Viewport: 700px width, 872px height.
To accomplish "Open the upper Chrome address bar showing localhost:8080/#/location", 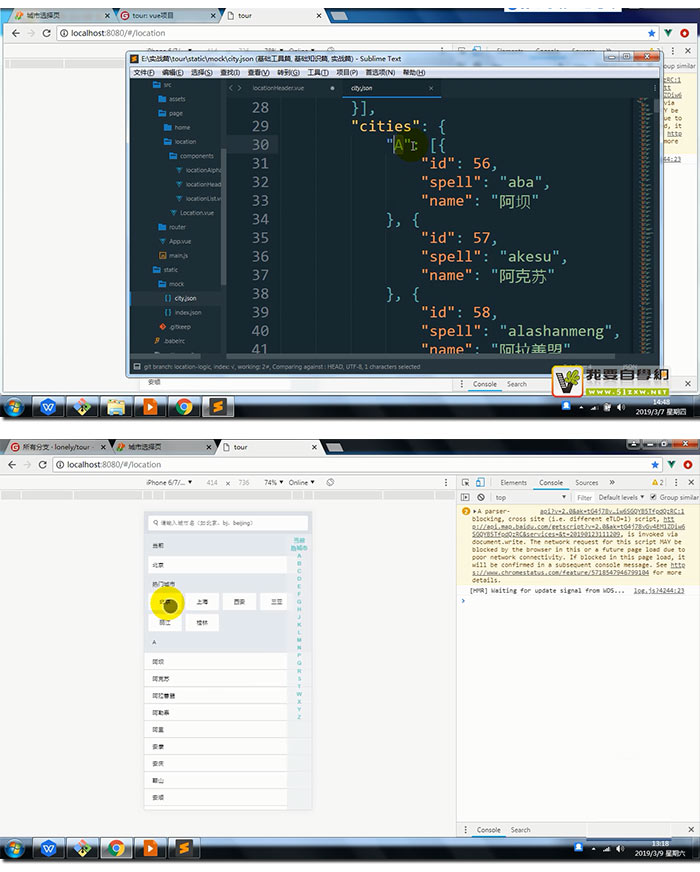I will click(x=356, y=33).
